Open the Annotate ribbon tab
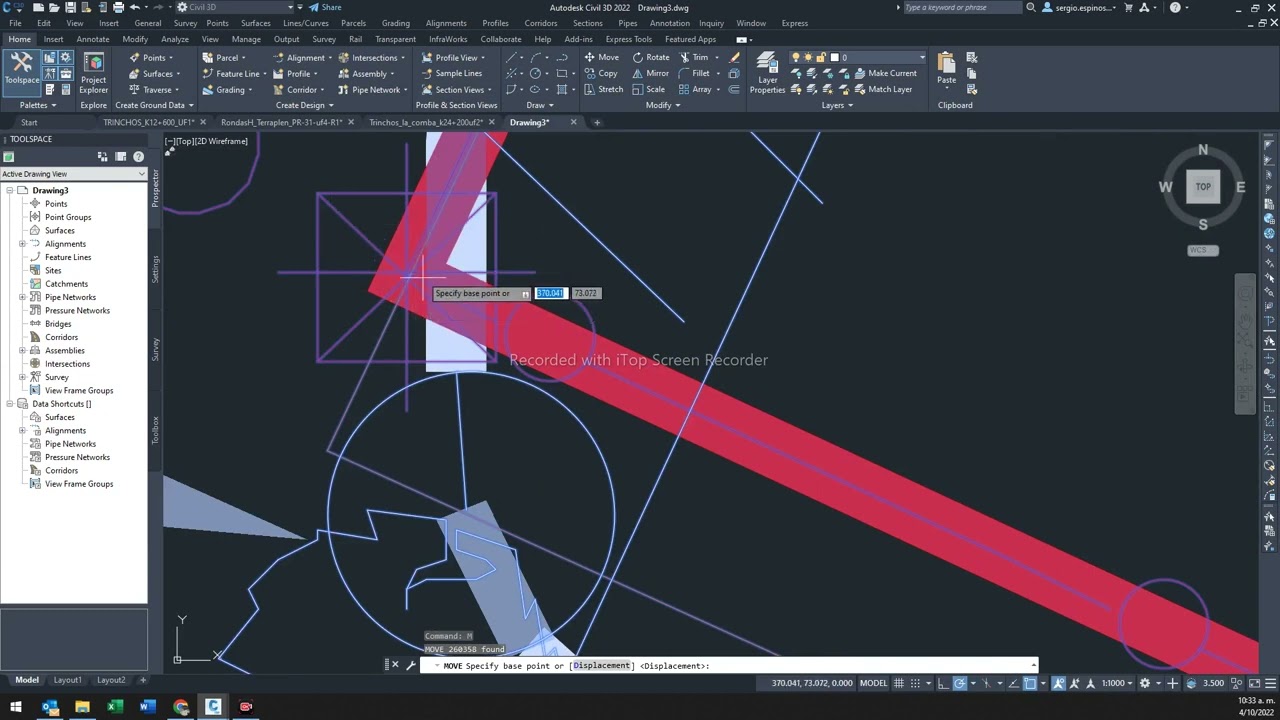The width and height of the screenshot is (1280, 720). pyautogui.click(x=93, y=39)
